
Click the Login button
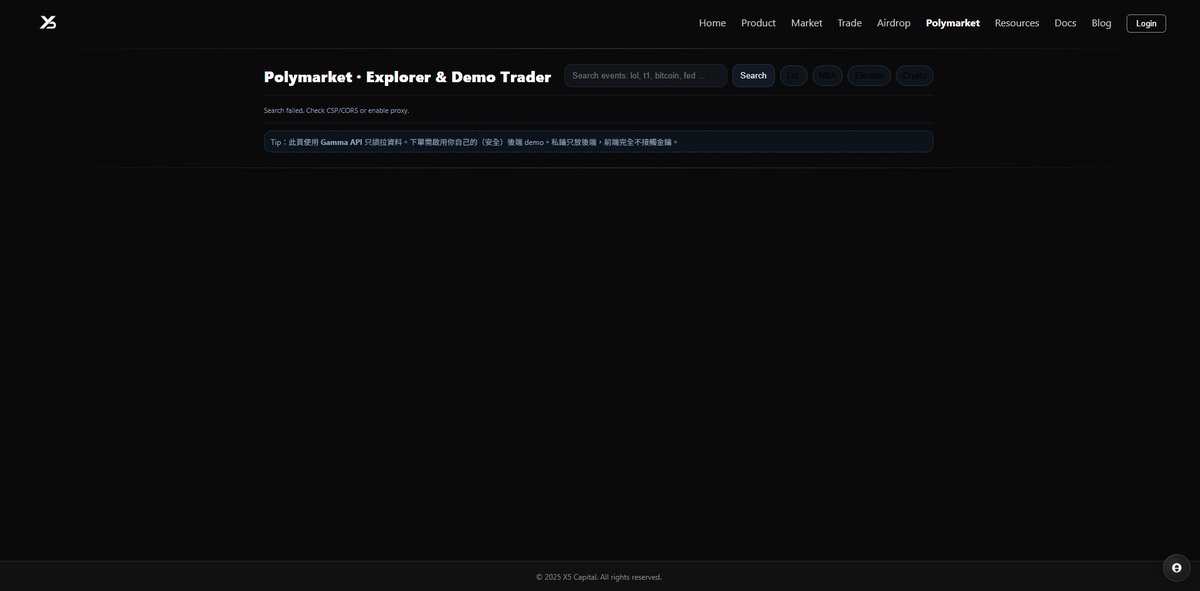point(1146,23)
